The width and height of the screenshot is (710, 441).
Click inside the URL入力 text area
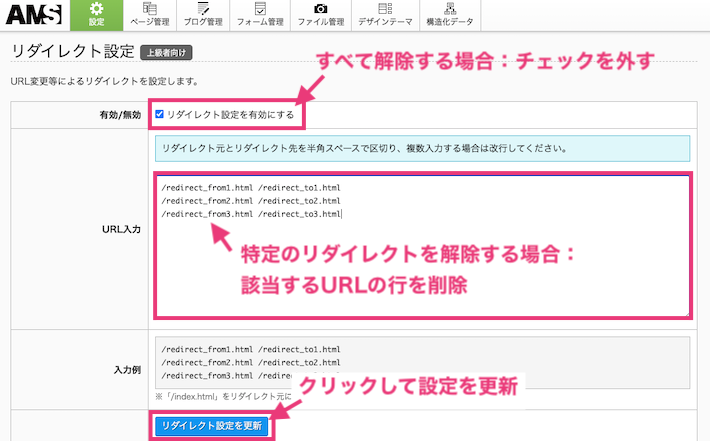(420, 270)
